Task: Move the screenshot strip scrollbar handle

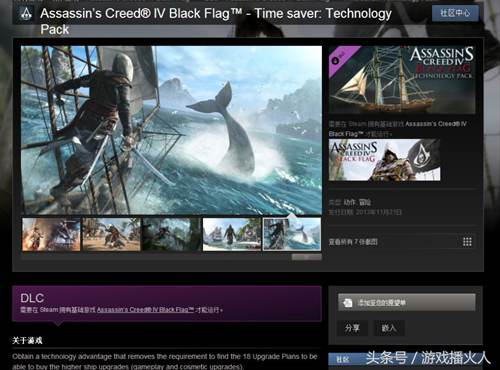Action: pos(307,257)
